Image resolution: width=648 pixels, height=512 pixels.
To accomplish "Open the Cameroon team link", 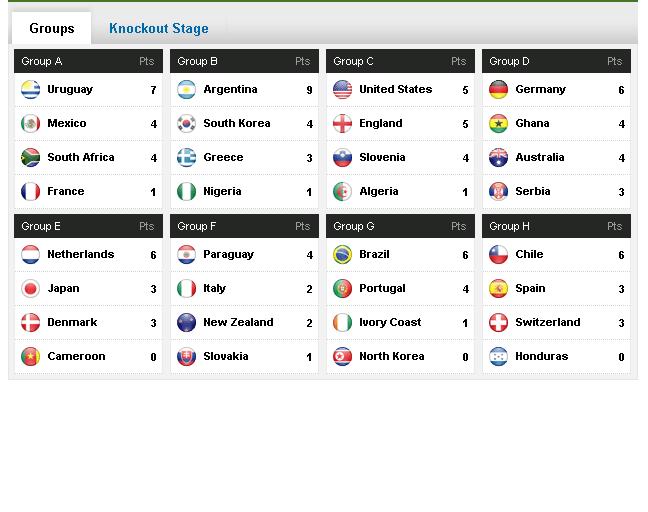I will pos(76,356).
